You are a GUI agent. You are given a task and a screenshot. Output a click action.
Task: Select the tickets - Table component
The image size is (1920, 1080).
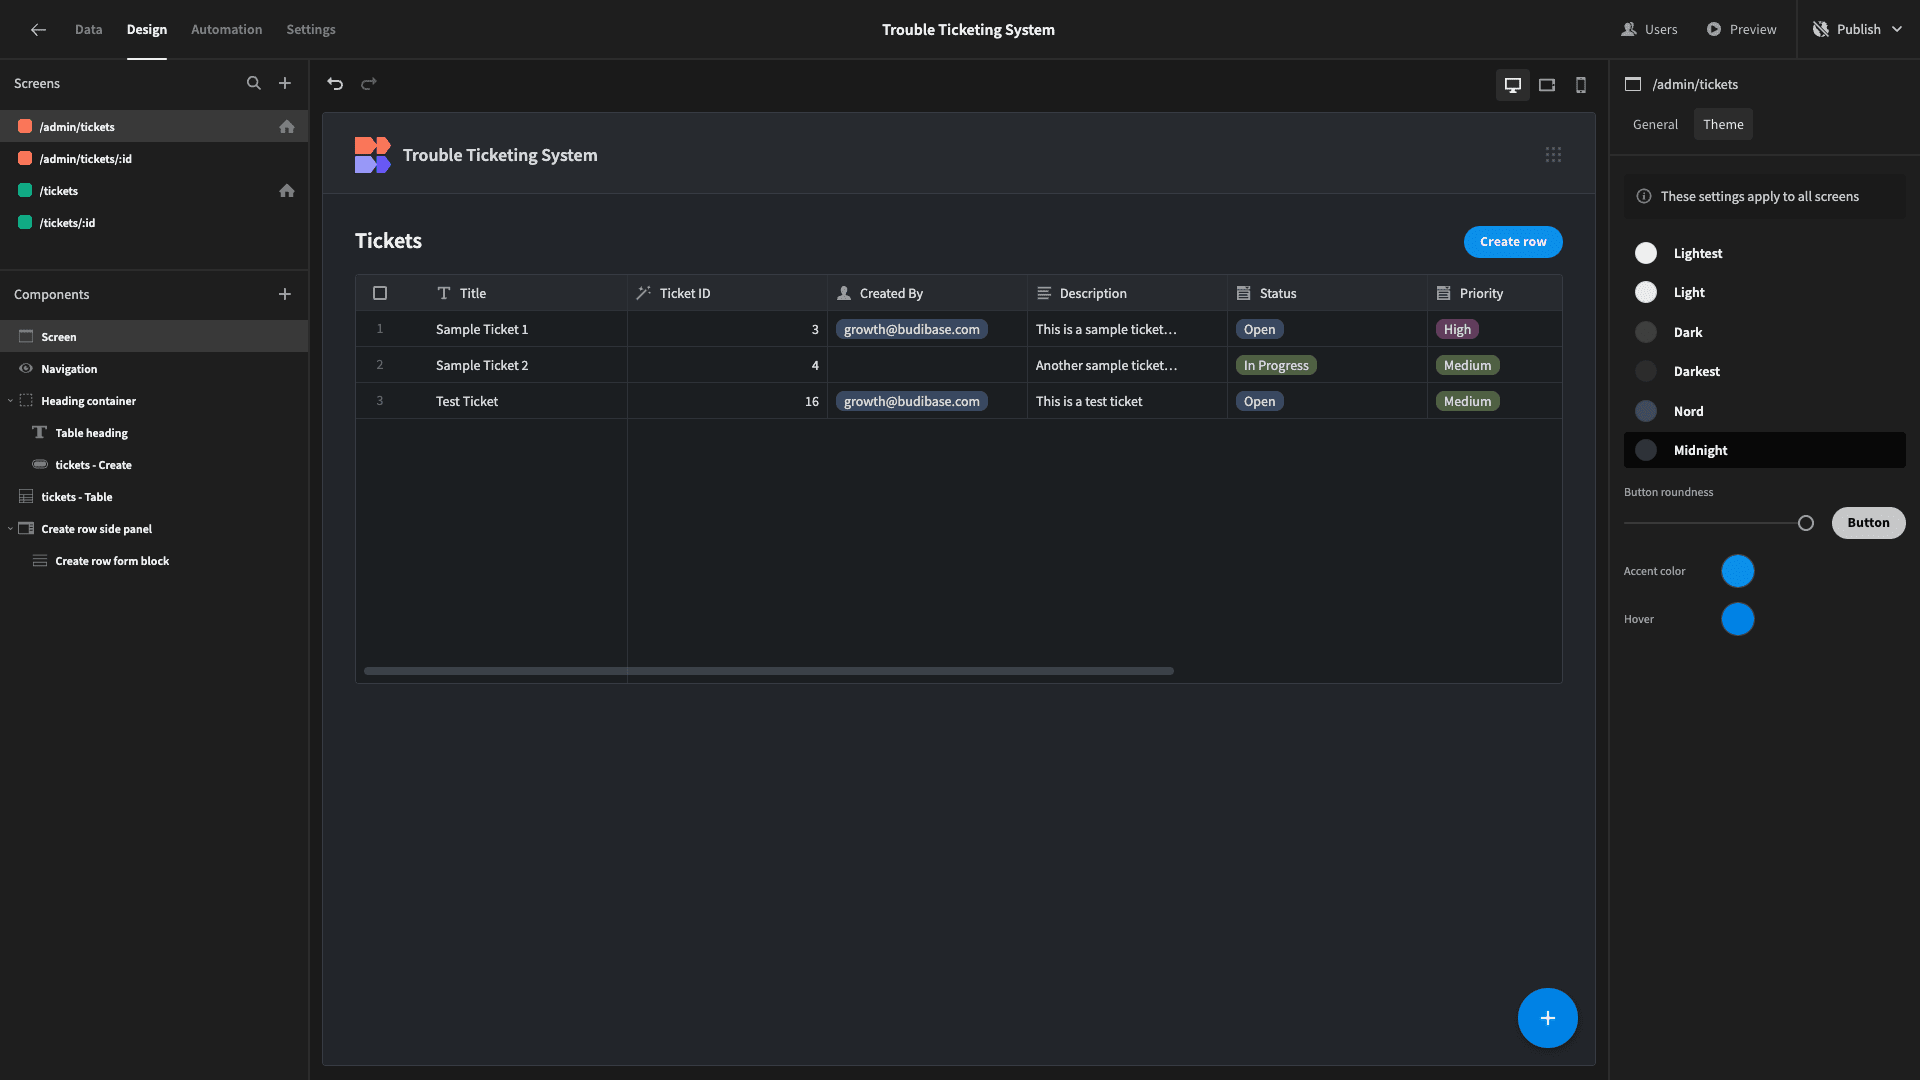(x=154, y=497)
